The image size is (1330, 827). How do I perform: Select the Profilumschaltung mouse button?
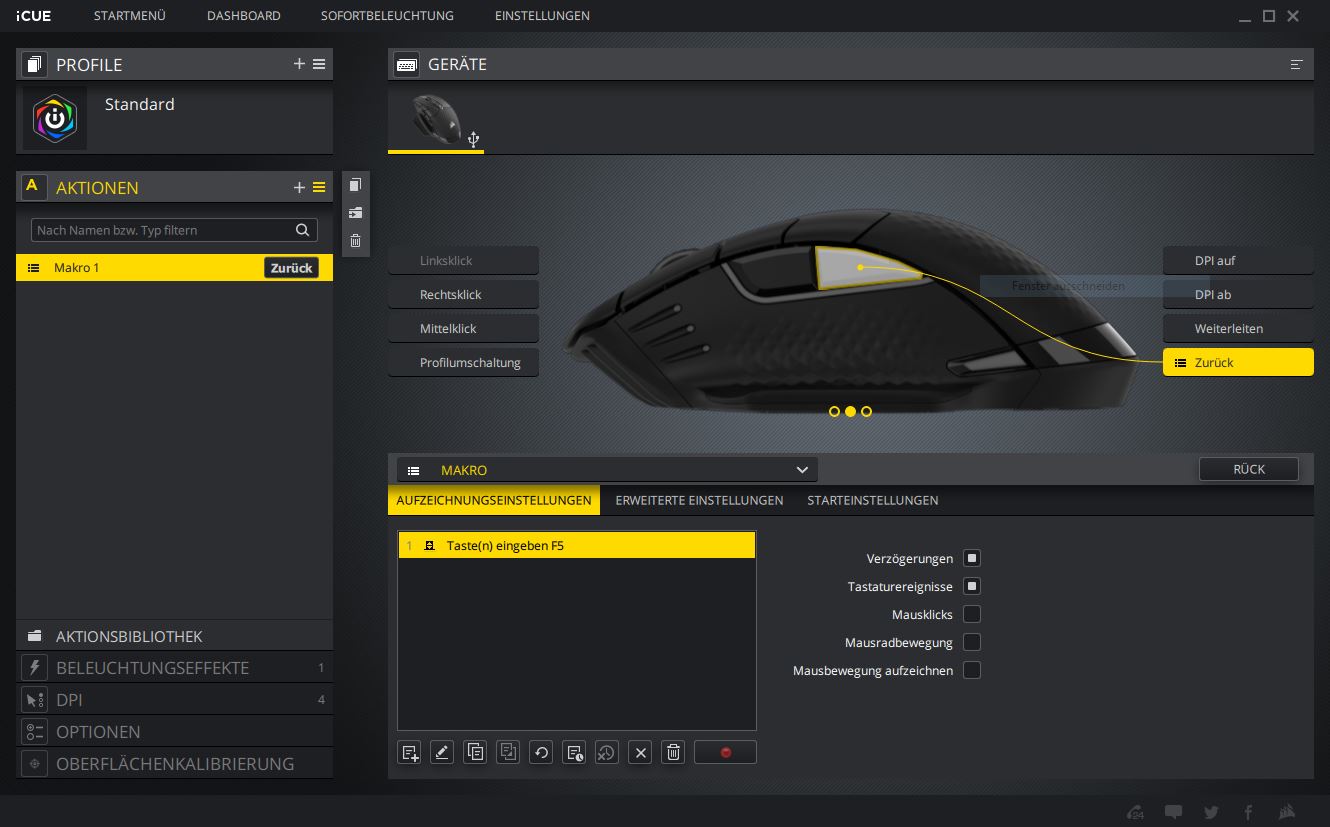463,363
